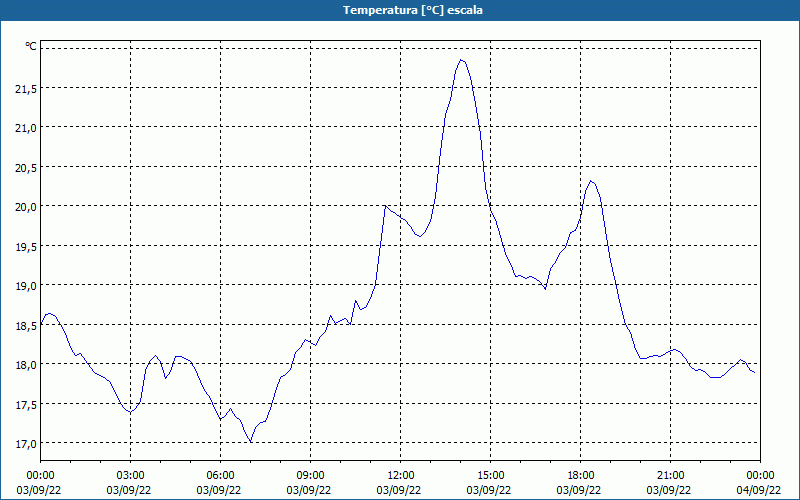Click the secondary peak near 18:20
The image size is (800, 500).
[590, 181]
